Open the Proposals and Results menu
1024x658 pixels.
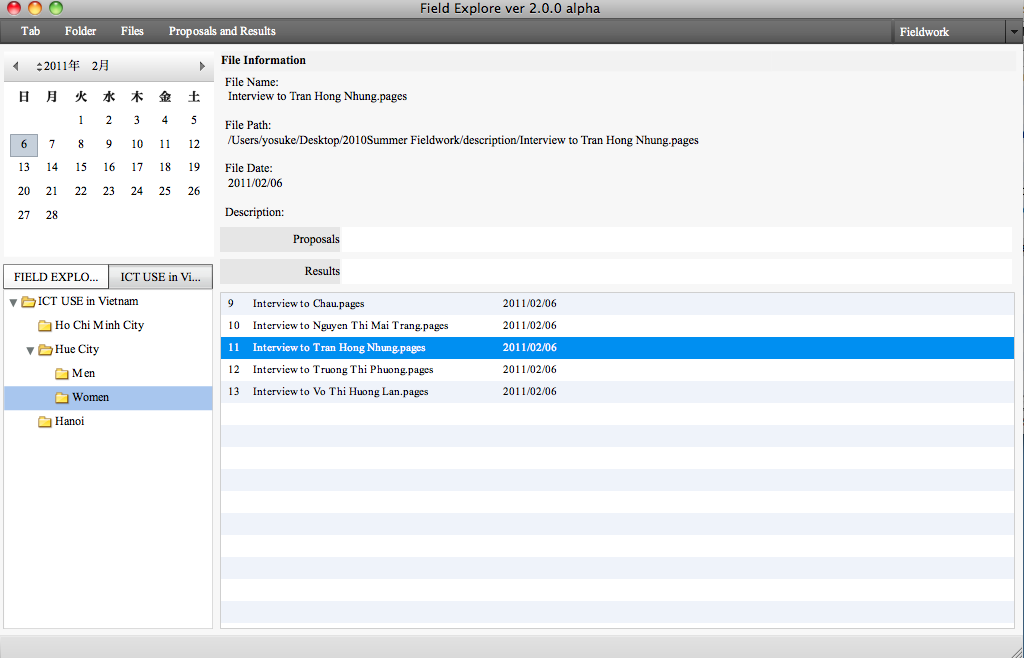222,31
